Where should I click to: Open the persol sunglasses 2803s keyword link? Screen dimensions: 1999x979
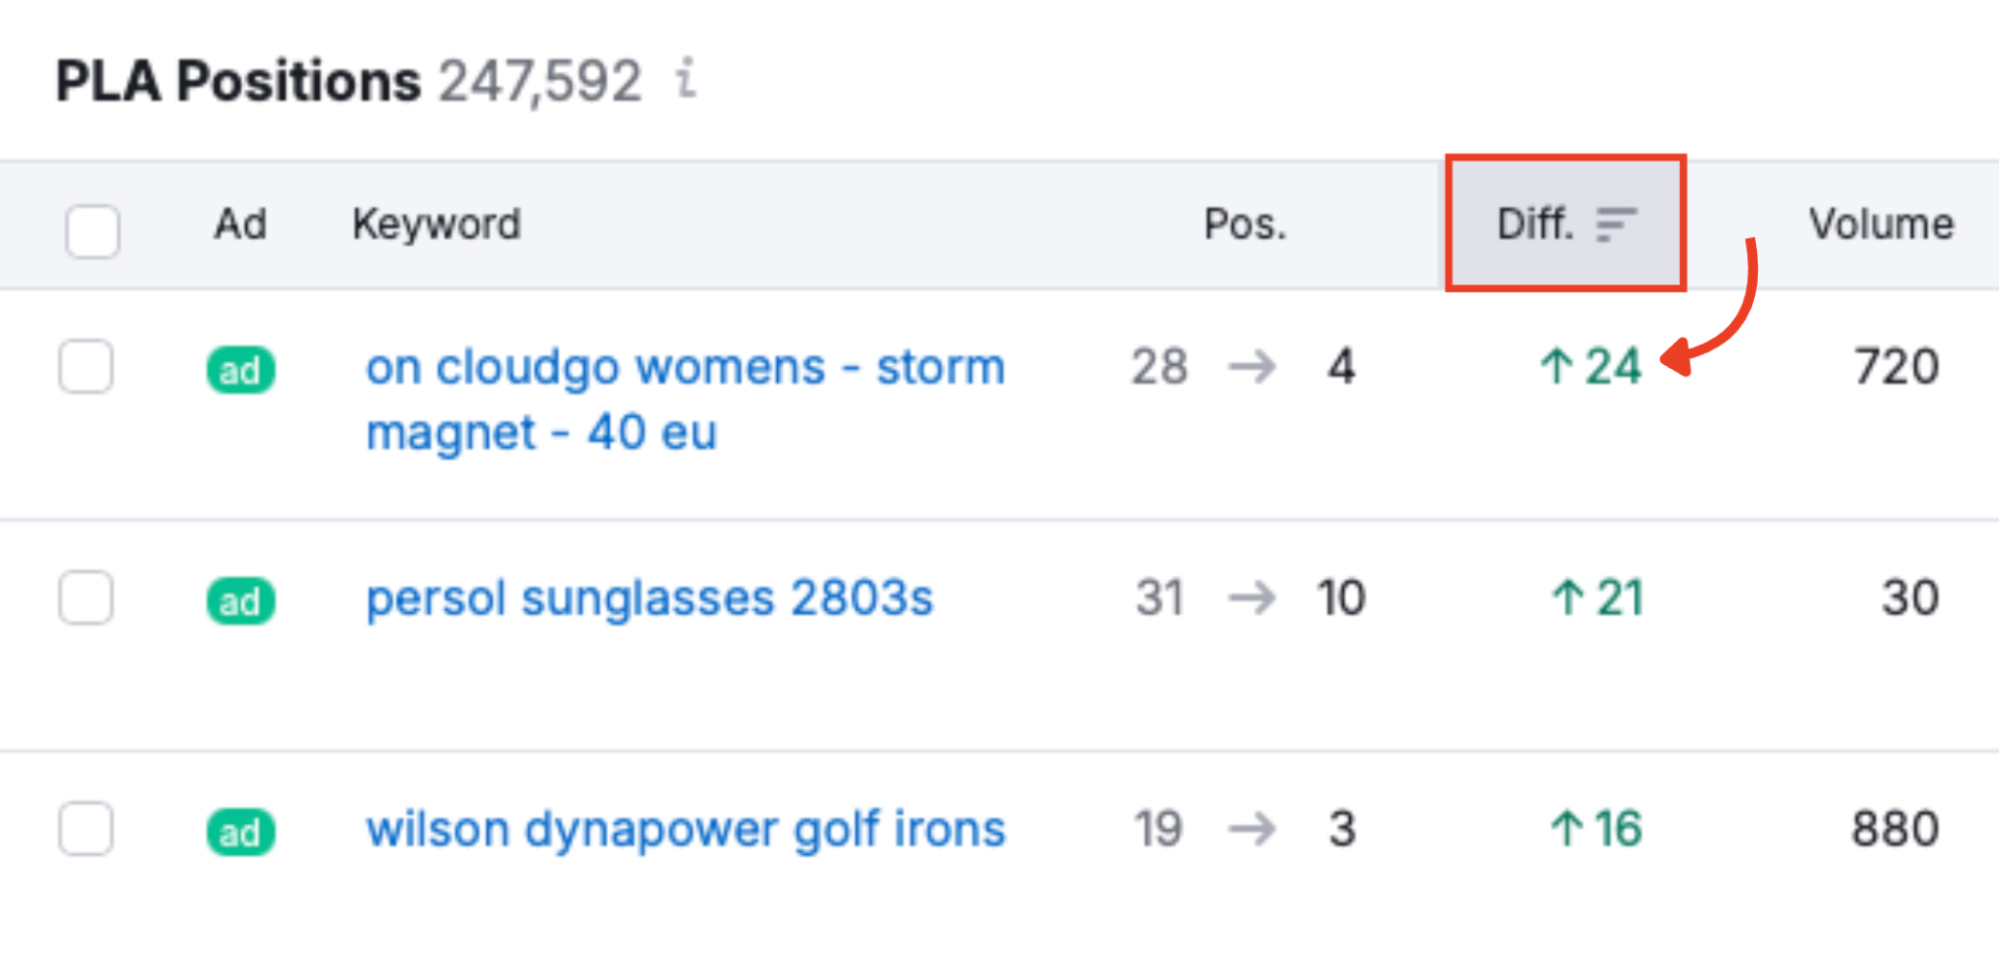point(649,598)
